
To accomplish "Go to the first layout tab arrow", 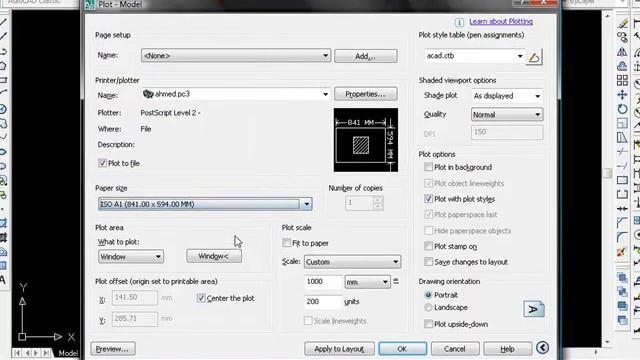I will (x=18, y=353).
